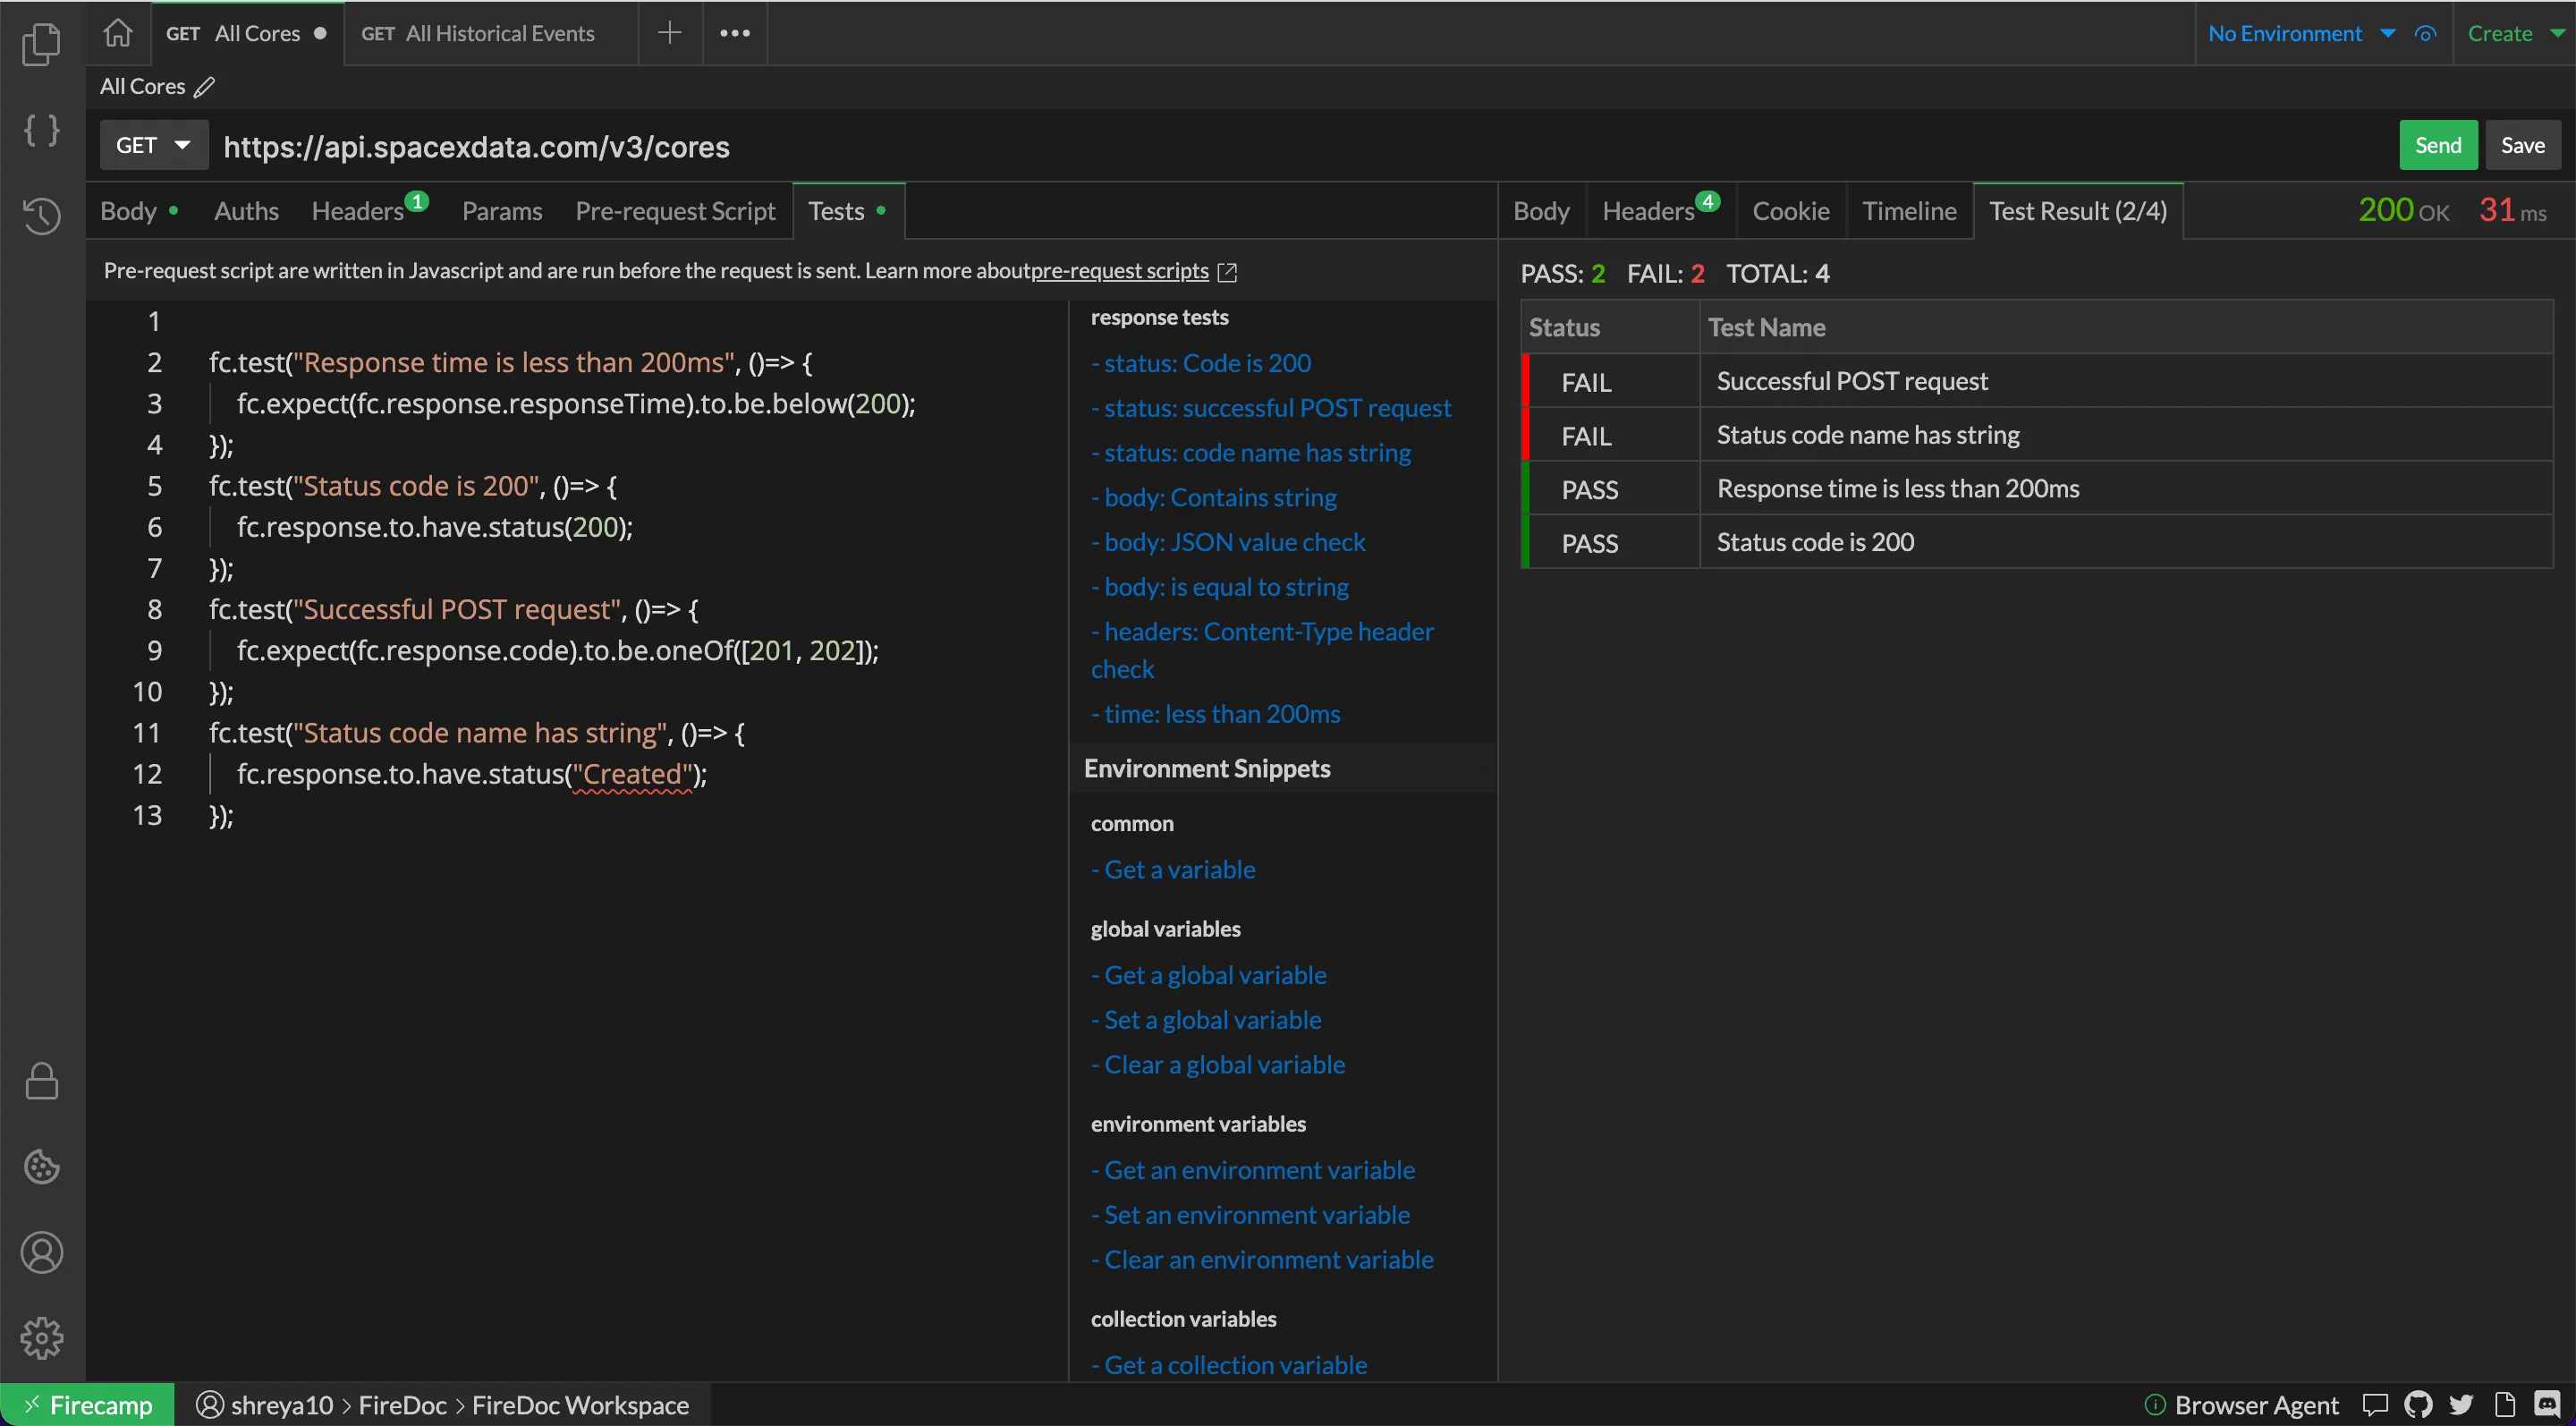Open Discord from the bottom status bar

pos(2549,1404)
